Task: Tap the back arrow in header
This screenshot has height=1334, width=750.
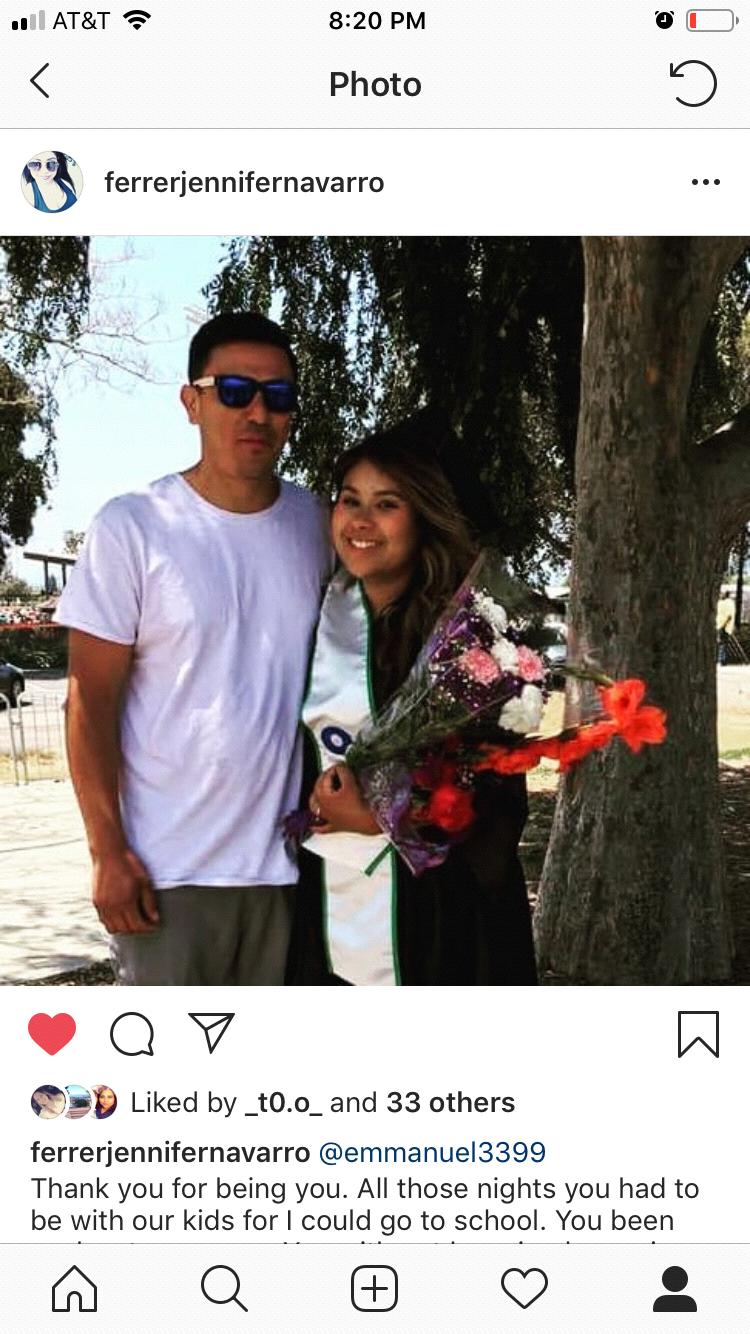Action: point(40,82)
